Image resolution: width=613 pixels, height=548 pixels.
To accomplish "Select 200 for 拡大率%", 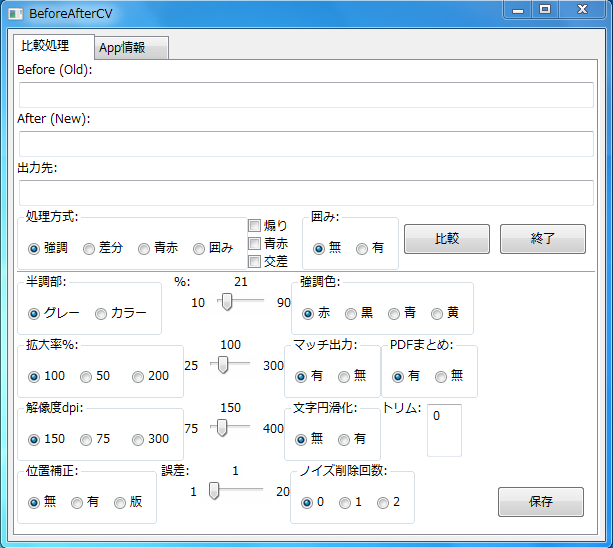I will tap(151, 376).
